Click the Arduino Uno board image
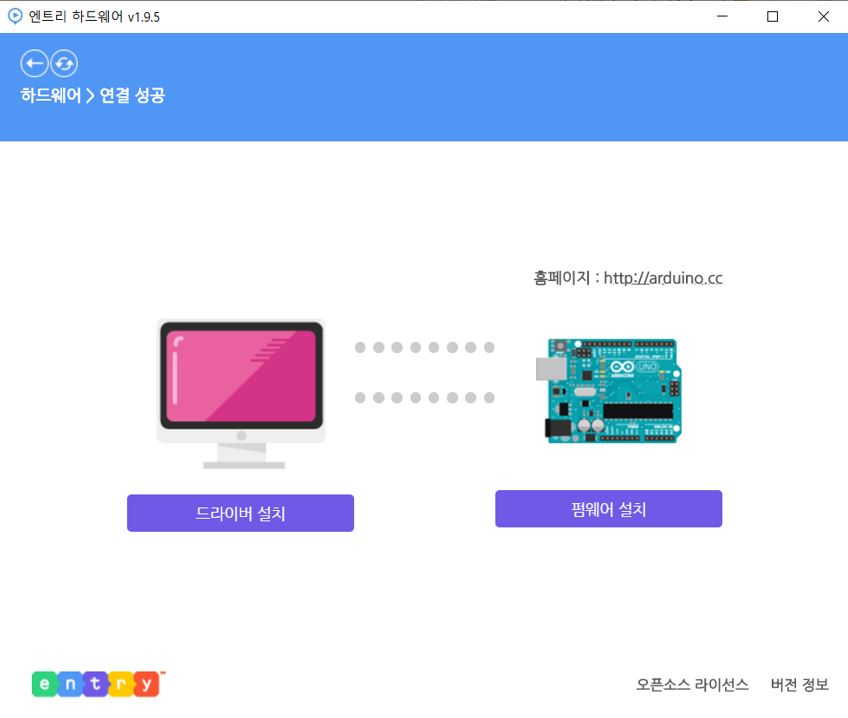848x718 pixels. (x=609, y=391)
